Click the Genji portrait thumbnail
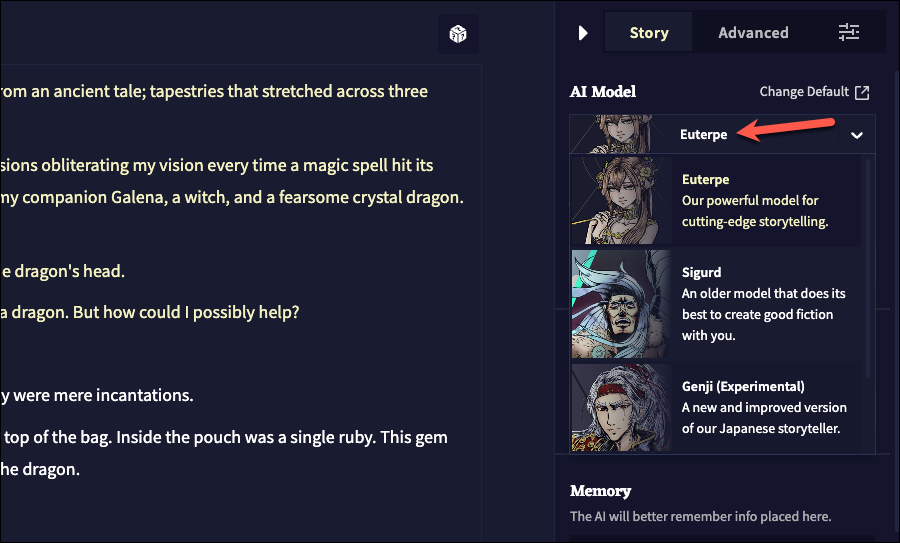900x543 pixels. pyautogui.click(x=621, y=407)
